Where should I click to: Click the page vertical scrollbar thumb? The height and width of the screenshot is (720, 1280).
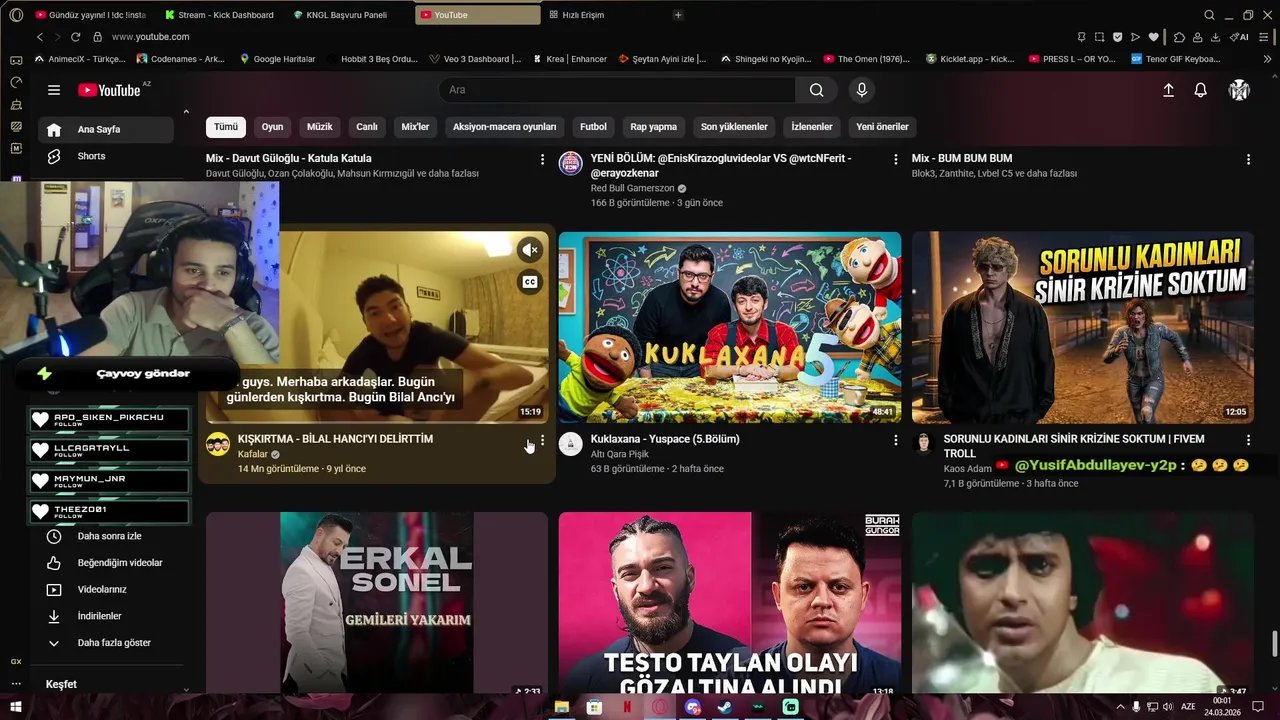[1274, 645]
